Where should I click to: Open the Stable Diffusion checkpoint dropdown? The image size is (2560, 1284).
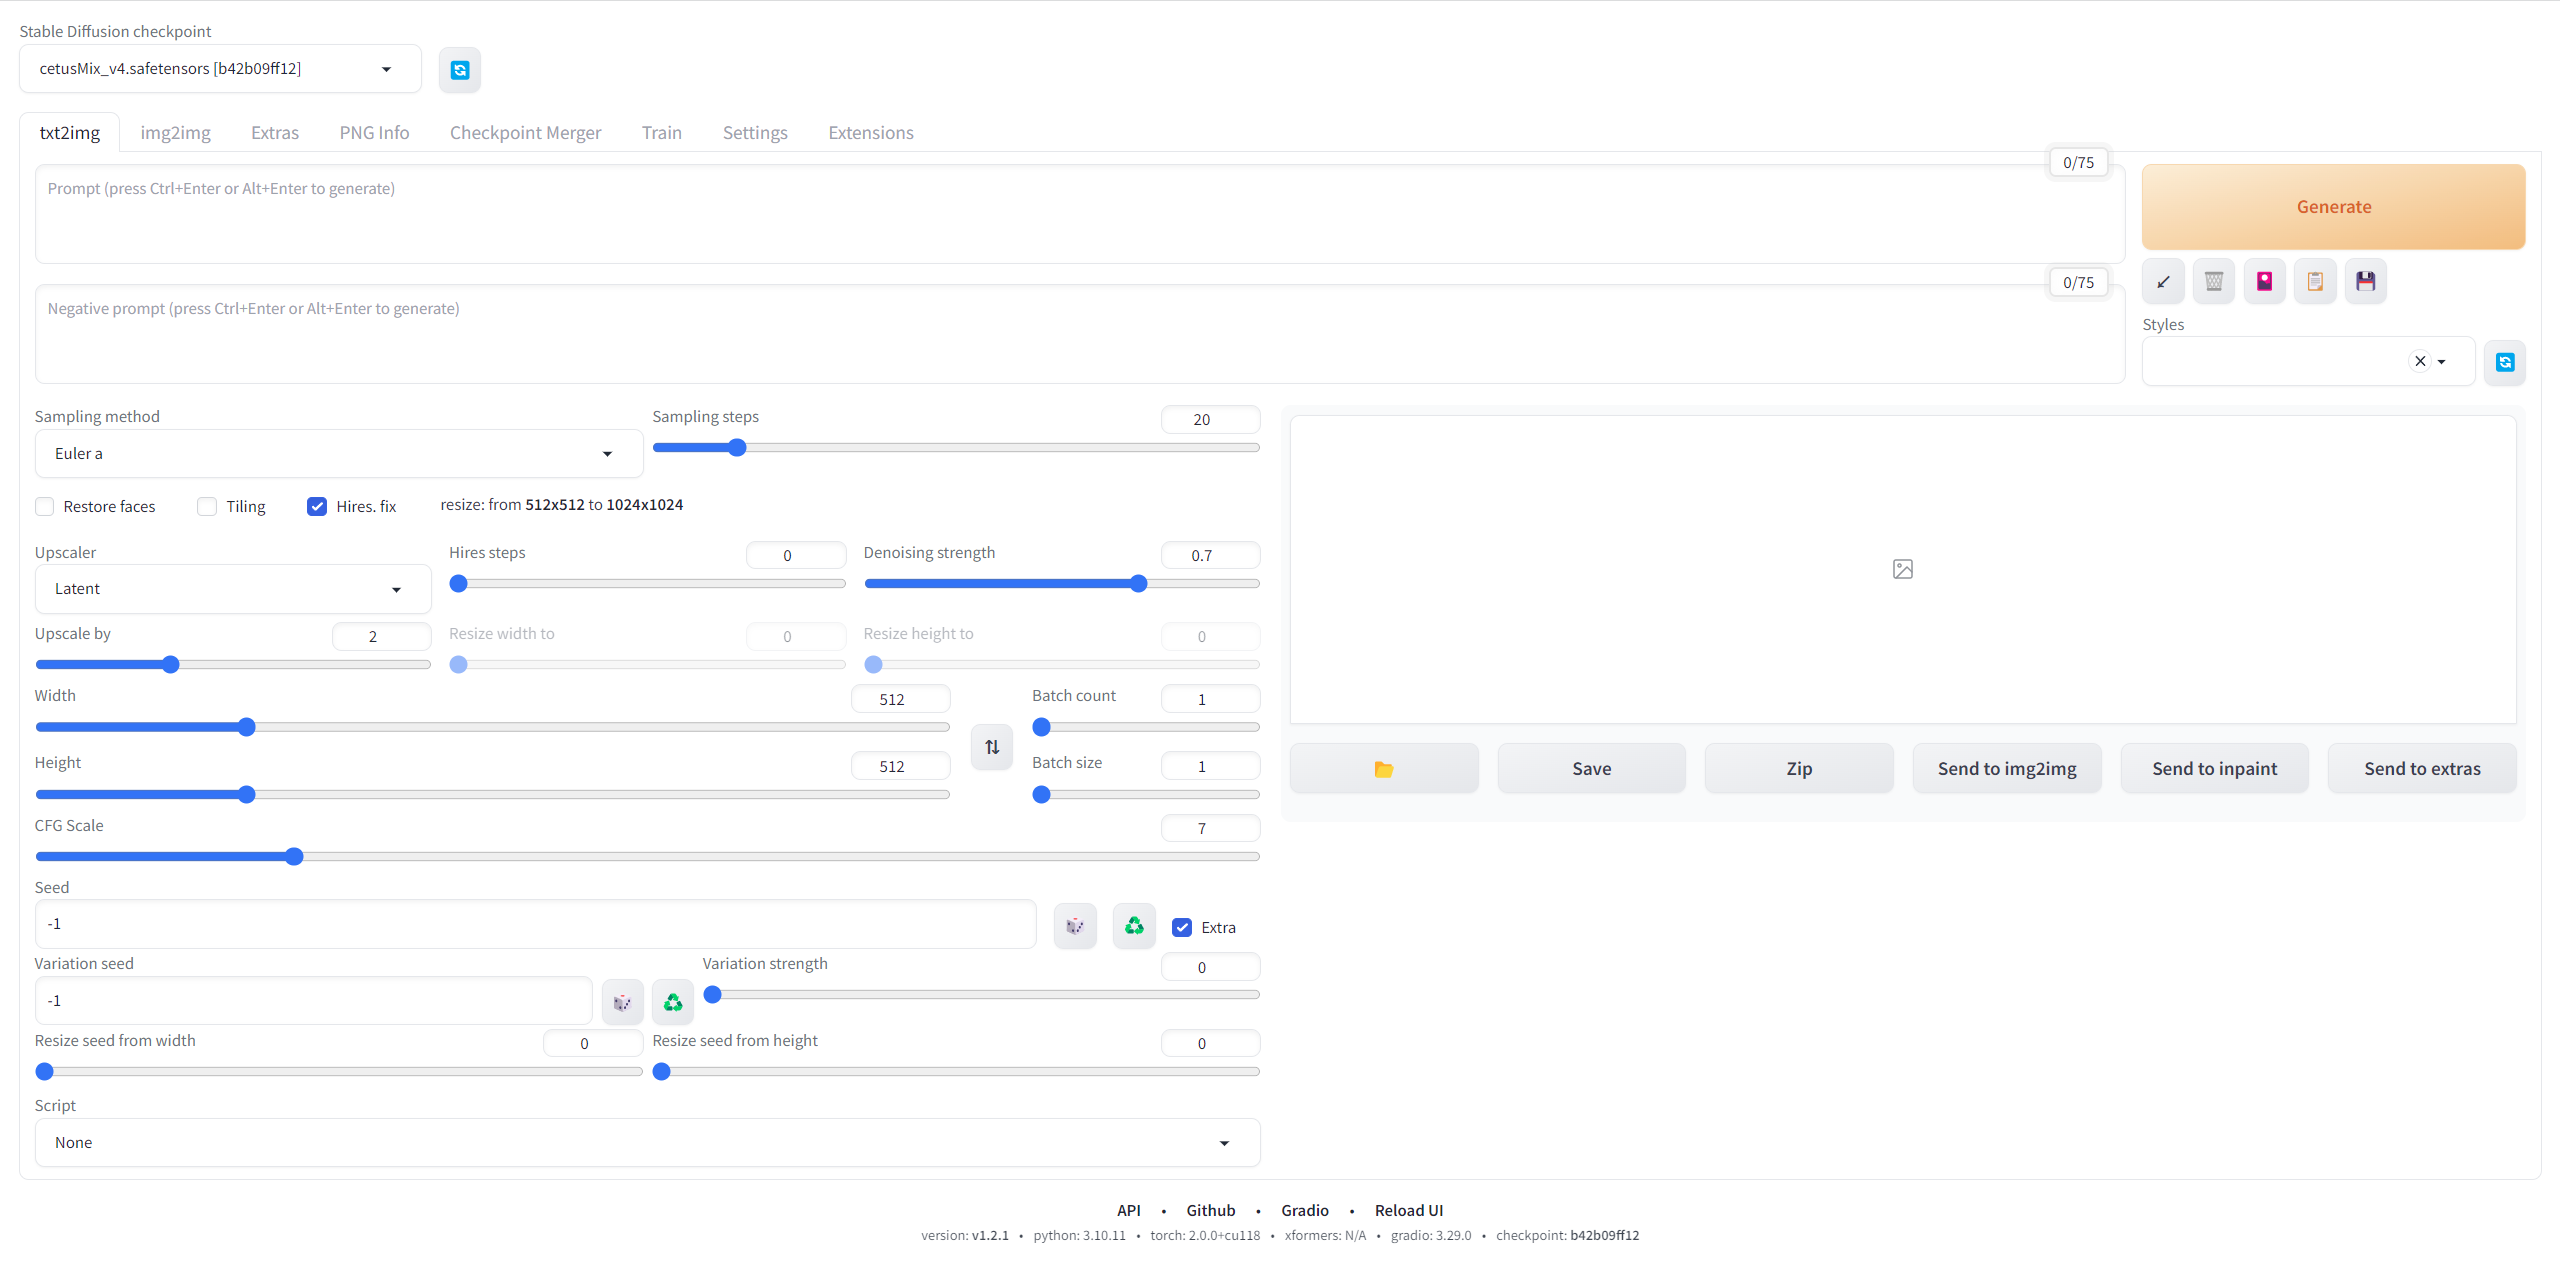(220, 69)
